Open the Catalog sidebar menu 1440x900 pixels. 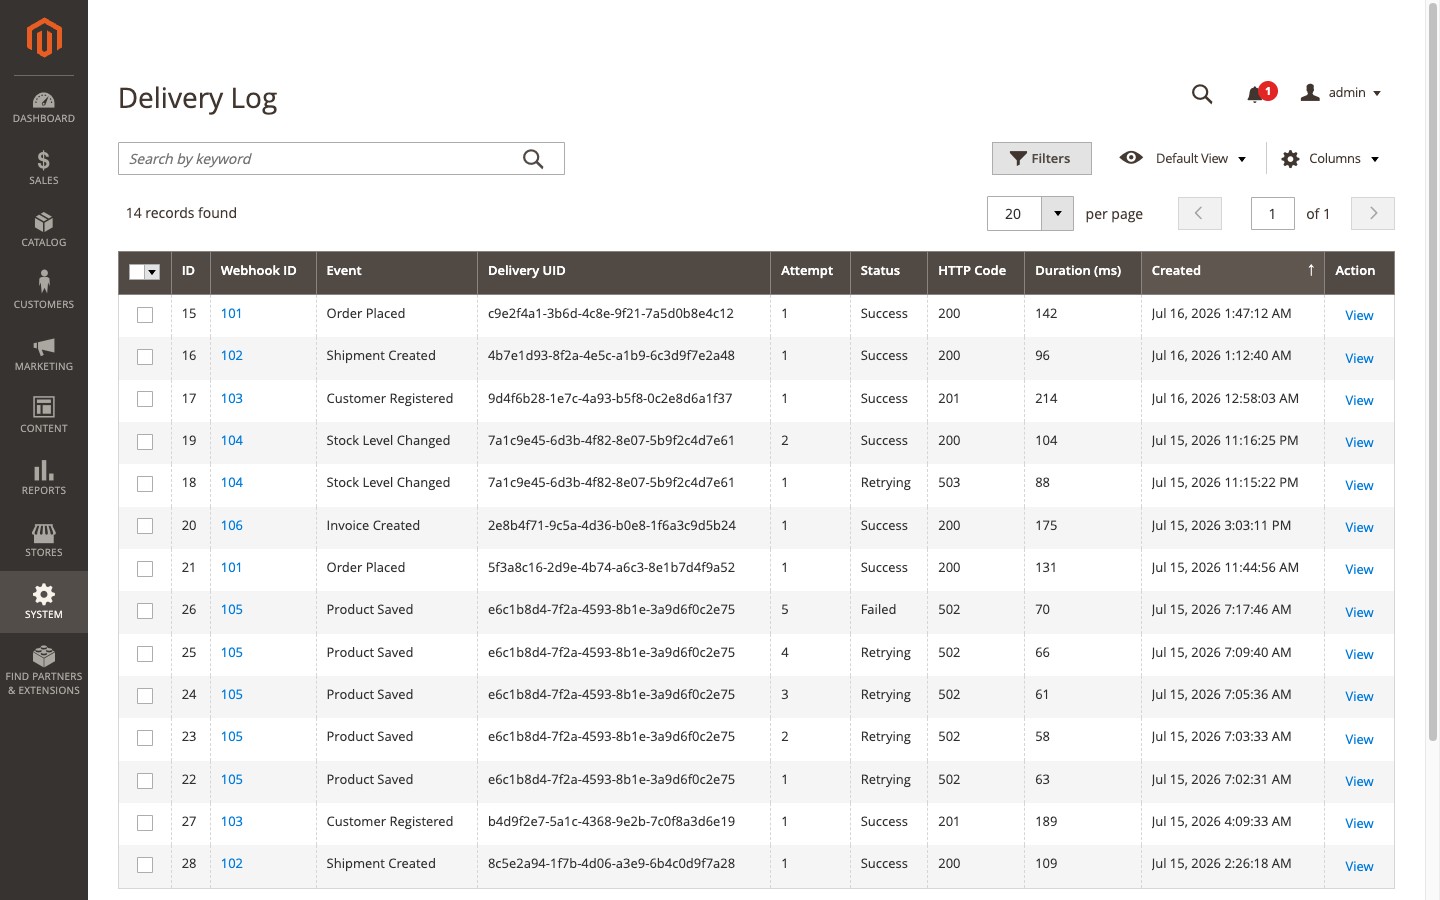point(44,230)
